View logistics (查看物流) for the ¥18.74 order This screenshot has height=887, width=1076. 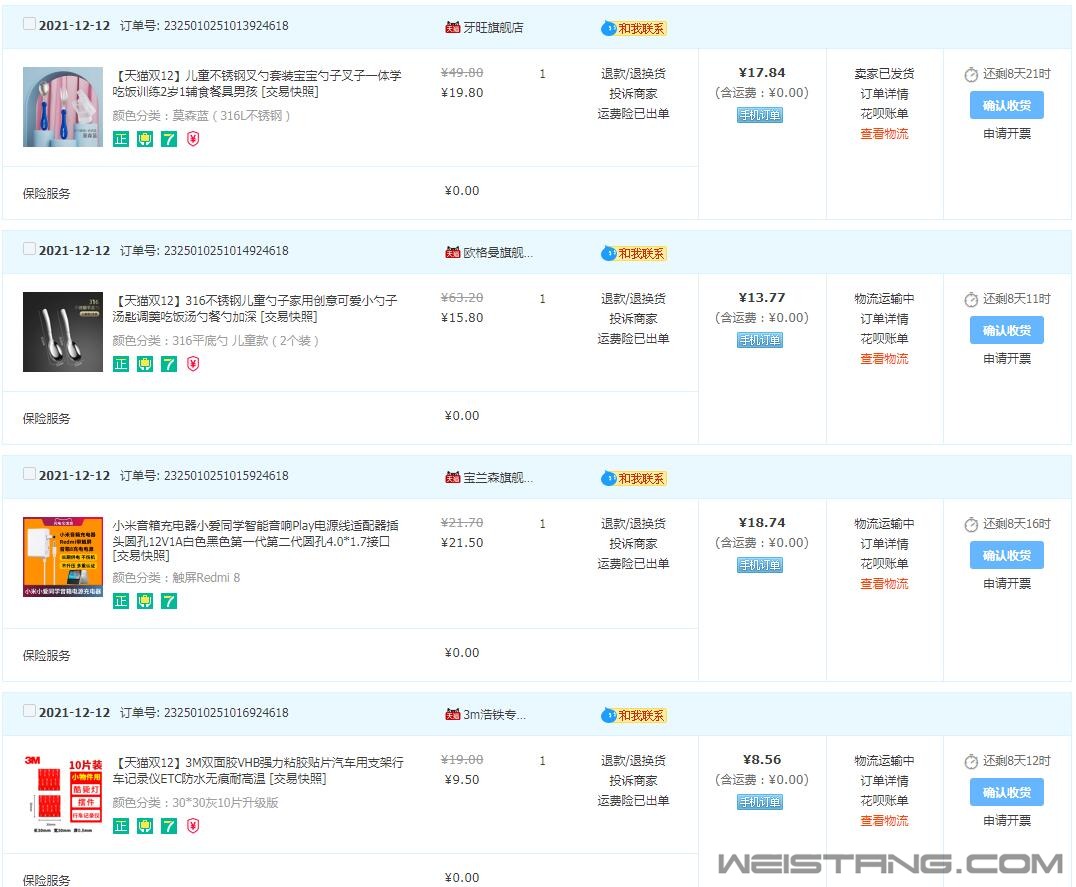click(884, 583)
